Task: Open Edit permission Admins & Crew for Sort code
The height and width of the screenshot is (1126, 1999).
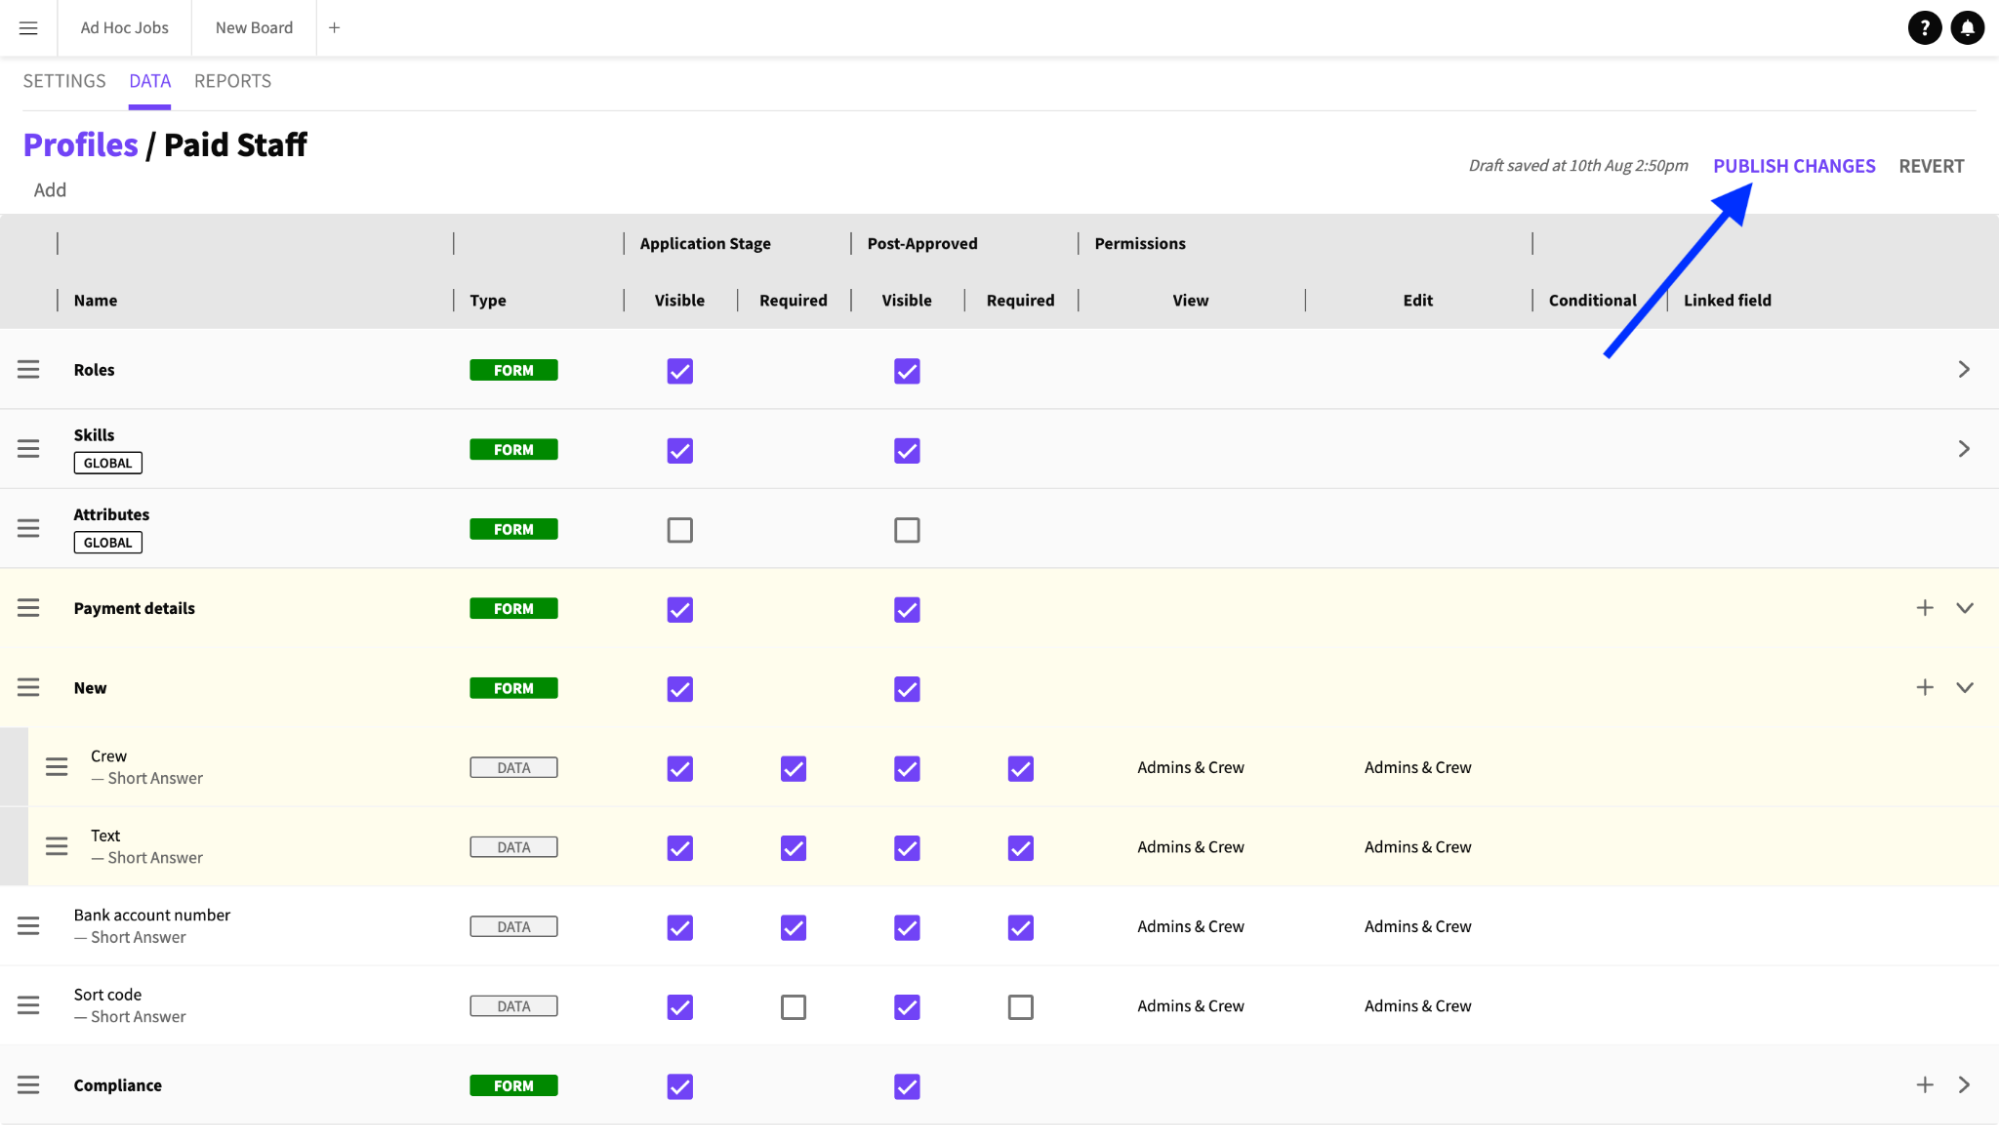Action: pos(1417,1006)
